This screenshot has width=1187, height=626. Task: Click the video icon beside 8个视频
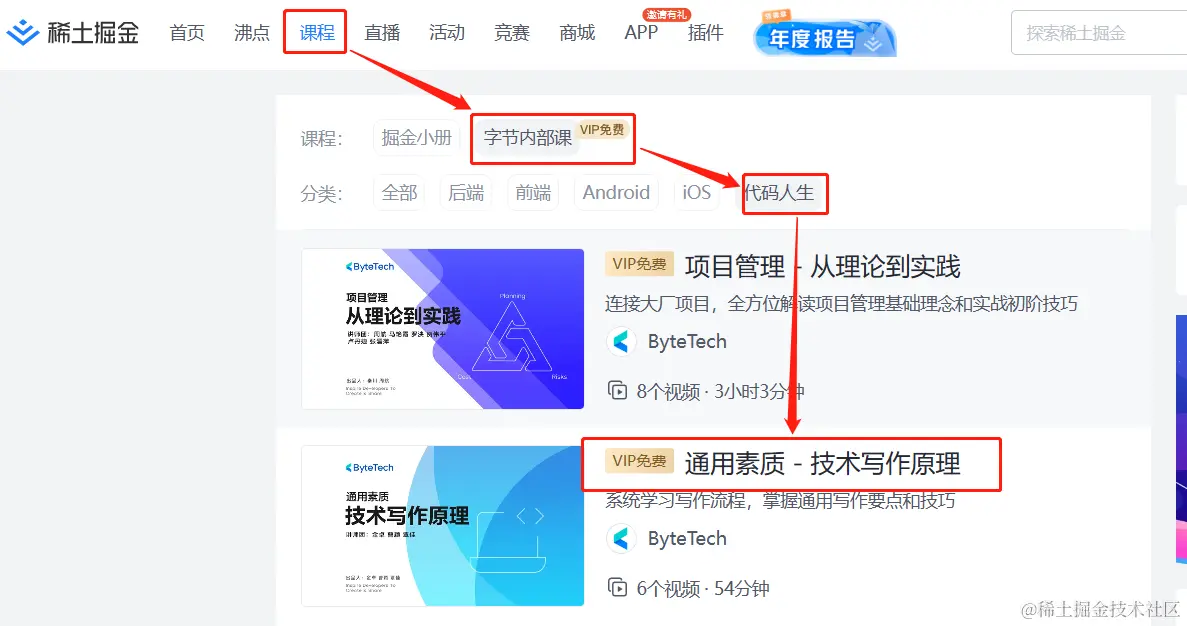click(618, 391)
